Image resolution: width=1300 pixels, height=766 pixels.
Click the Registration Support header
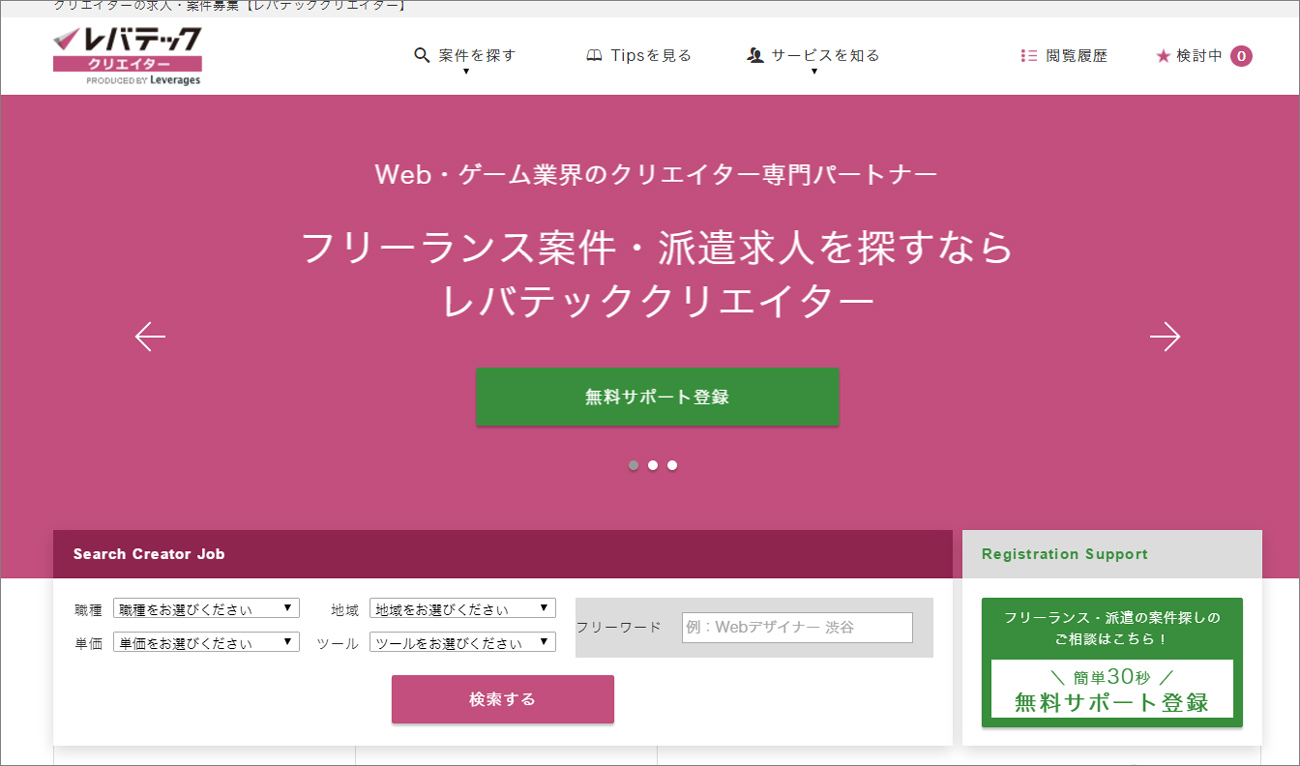pyautogui.click(x=1112, y=554)
